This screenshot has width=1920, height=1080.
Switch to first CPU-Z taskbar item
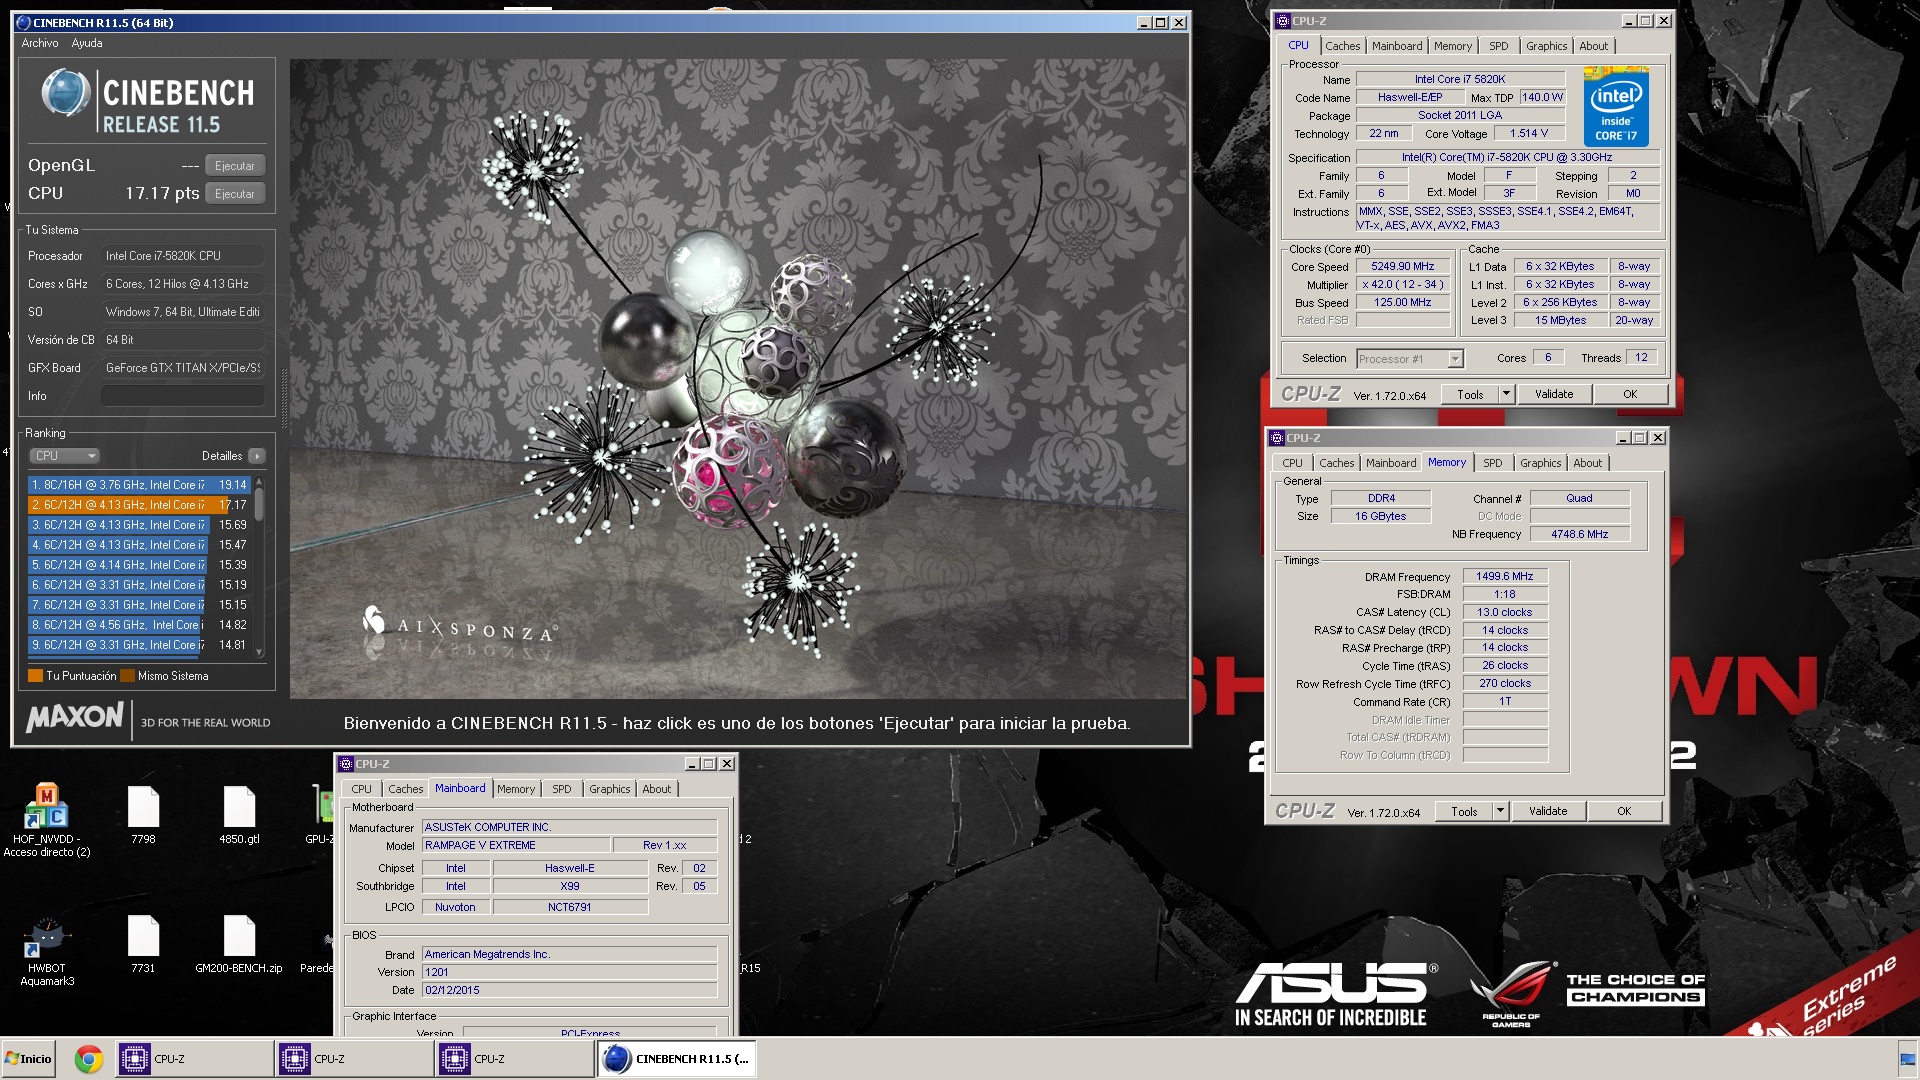pyautogui.click(x=193, y=1059)
